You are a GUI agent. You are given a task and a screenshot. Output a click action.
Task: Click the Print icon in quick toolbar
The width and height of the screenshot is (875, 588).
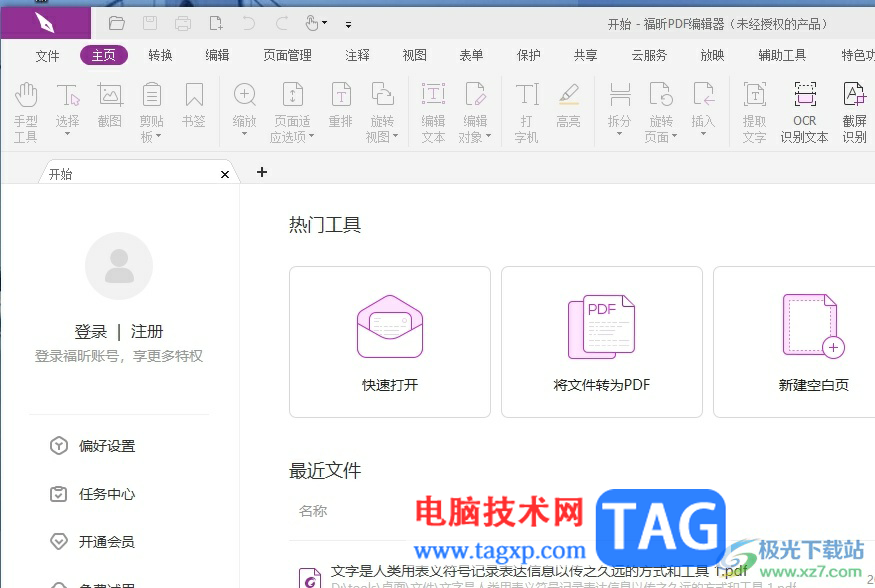coord(183,23)
